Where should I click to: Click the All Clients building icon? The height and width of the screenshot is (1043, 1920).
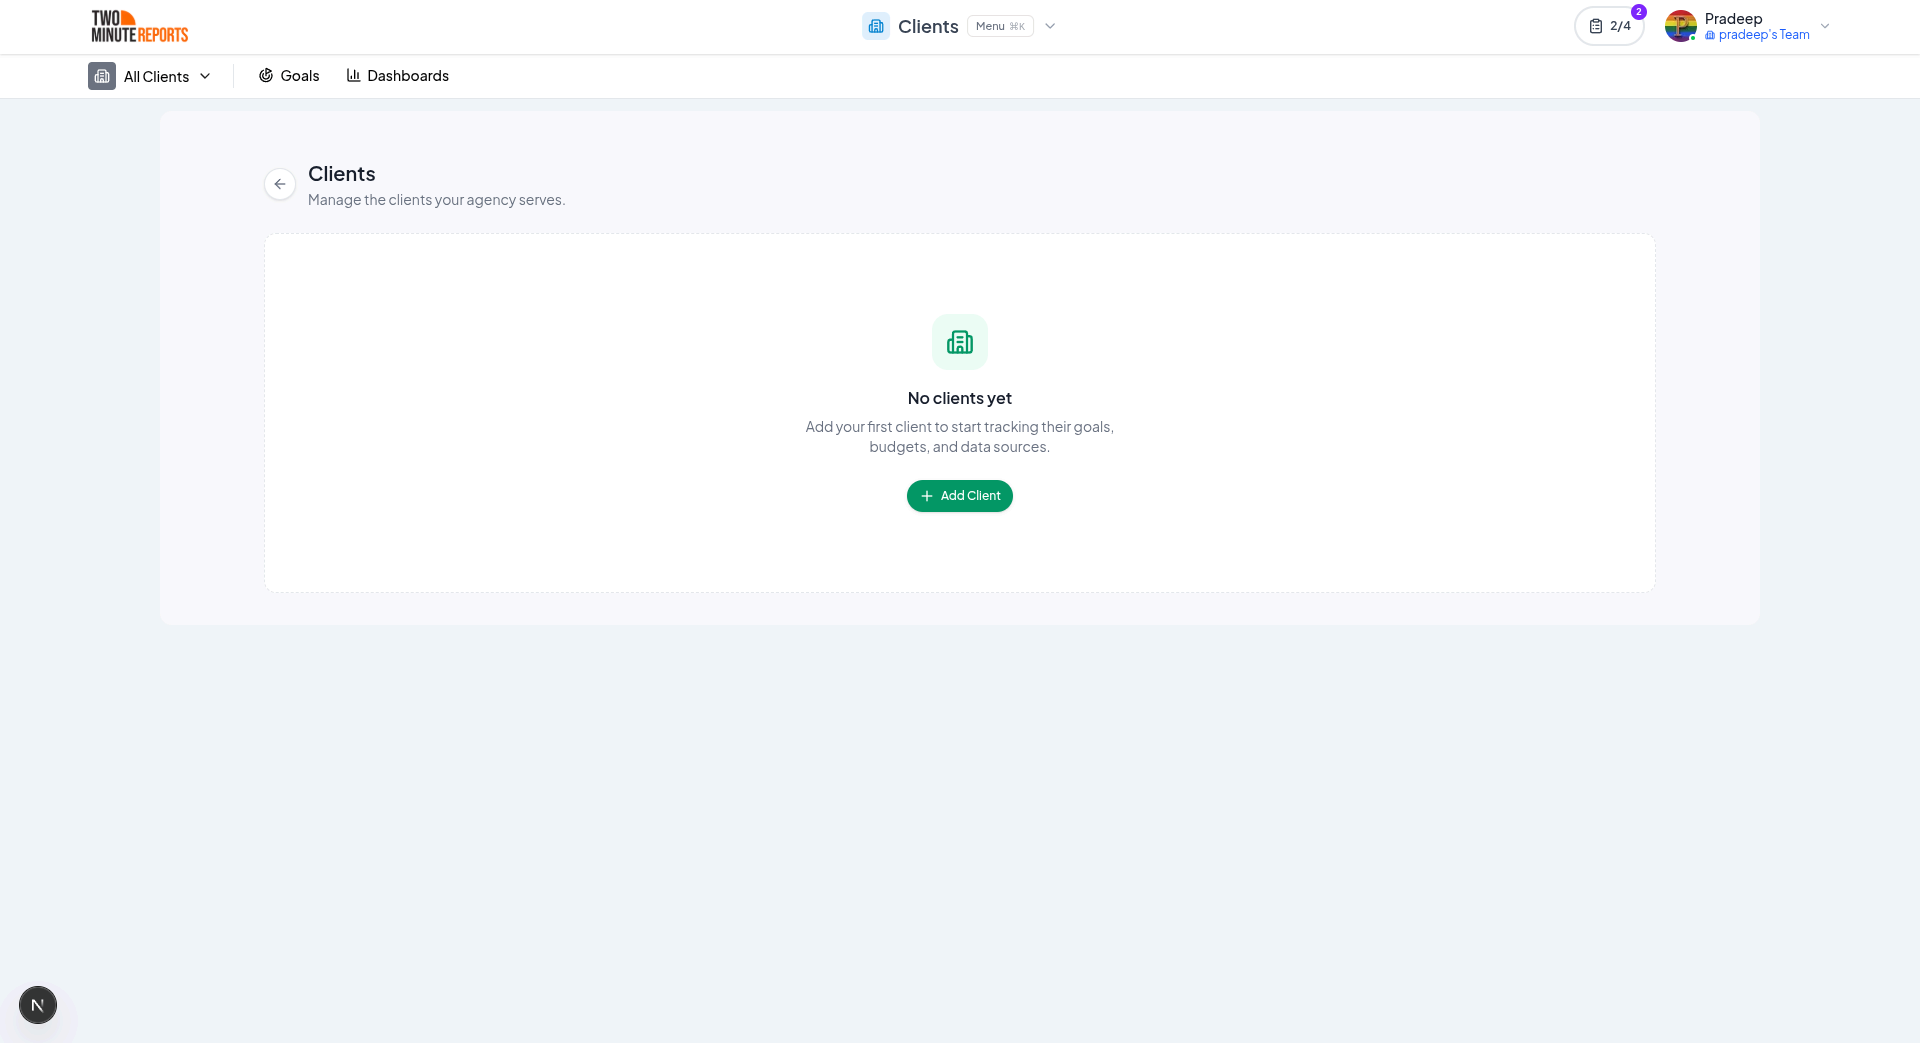[101, 76]
